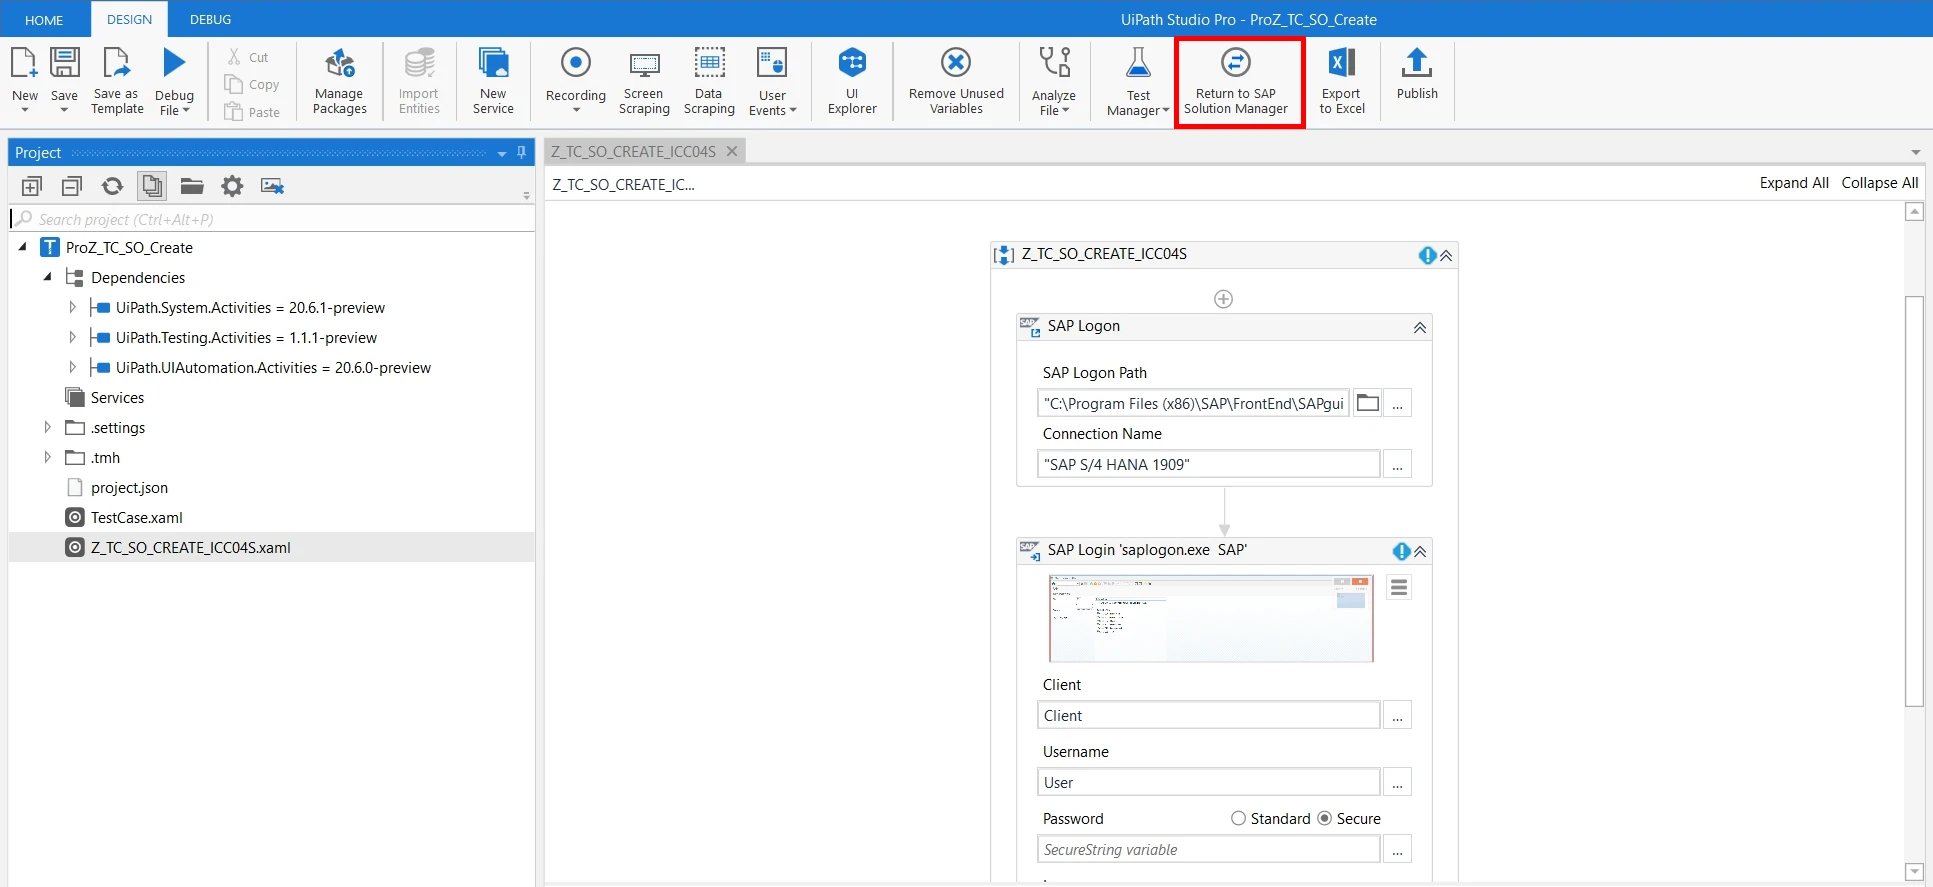Publish the project
The height and width of the screenshot is (887, 1933).
[1417, 75]
